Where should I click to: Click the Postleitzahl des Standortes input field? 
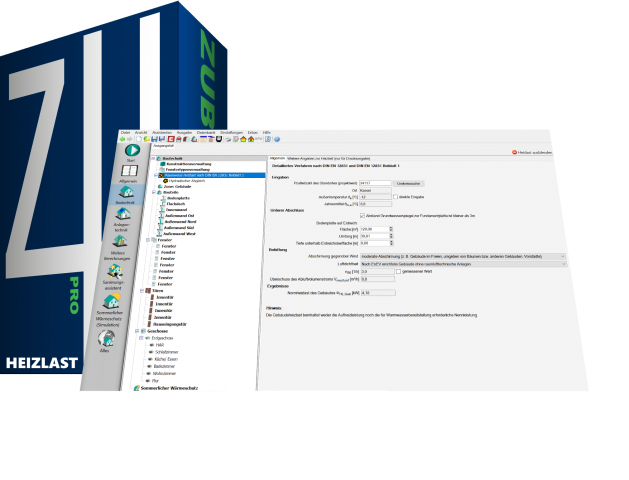(x=375, y=183)
